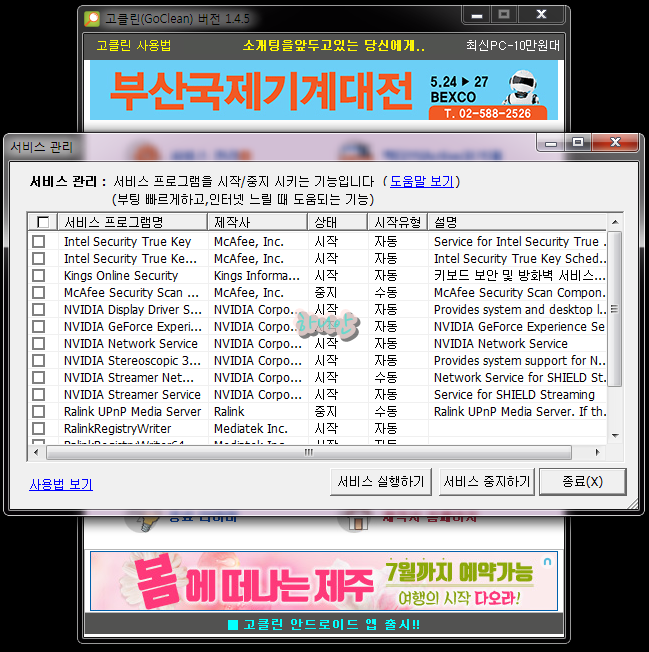Tick the checkbox for NVIDIA Display Driver S...
Viewport: 649px width, 652px height.
click(x=39, y=310)
